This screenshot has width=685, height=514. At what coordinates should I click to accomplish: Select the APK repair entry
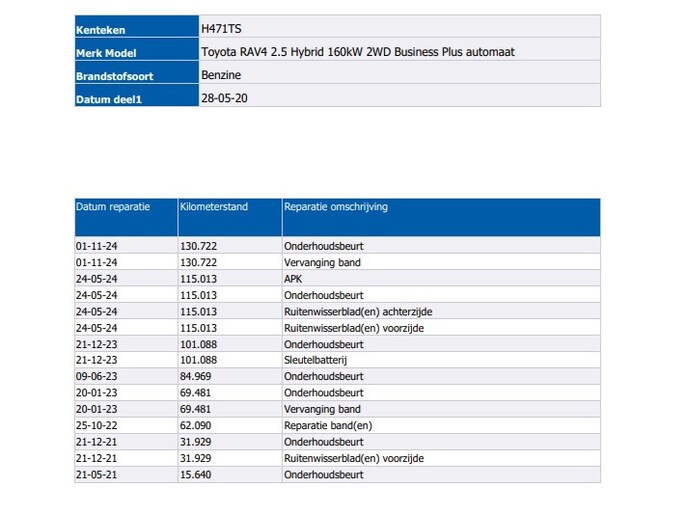pos(293,279)
